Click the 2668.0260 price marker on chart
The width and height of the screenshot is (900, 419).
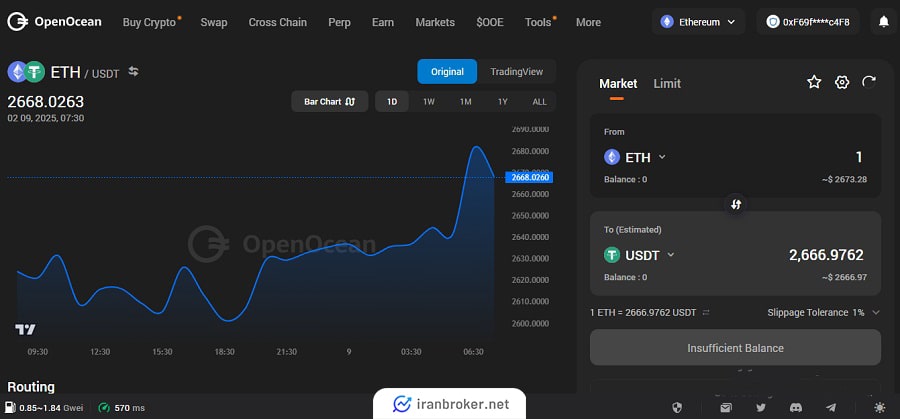[x=527, y=177]
